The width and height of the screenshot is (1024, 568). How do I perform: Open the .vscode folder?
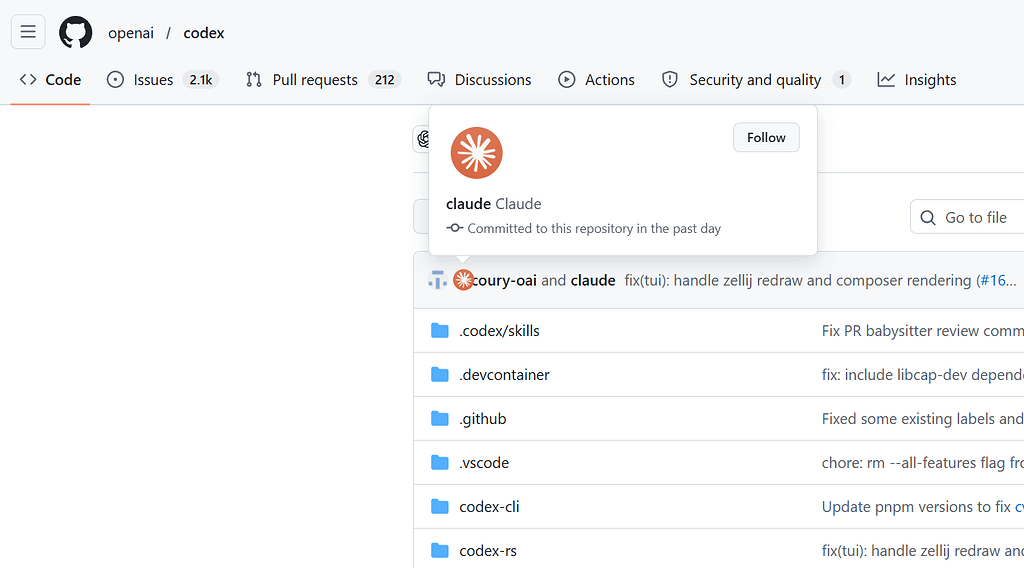(484, 463)
